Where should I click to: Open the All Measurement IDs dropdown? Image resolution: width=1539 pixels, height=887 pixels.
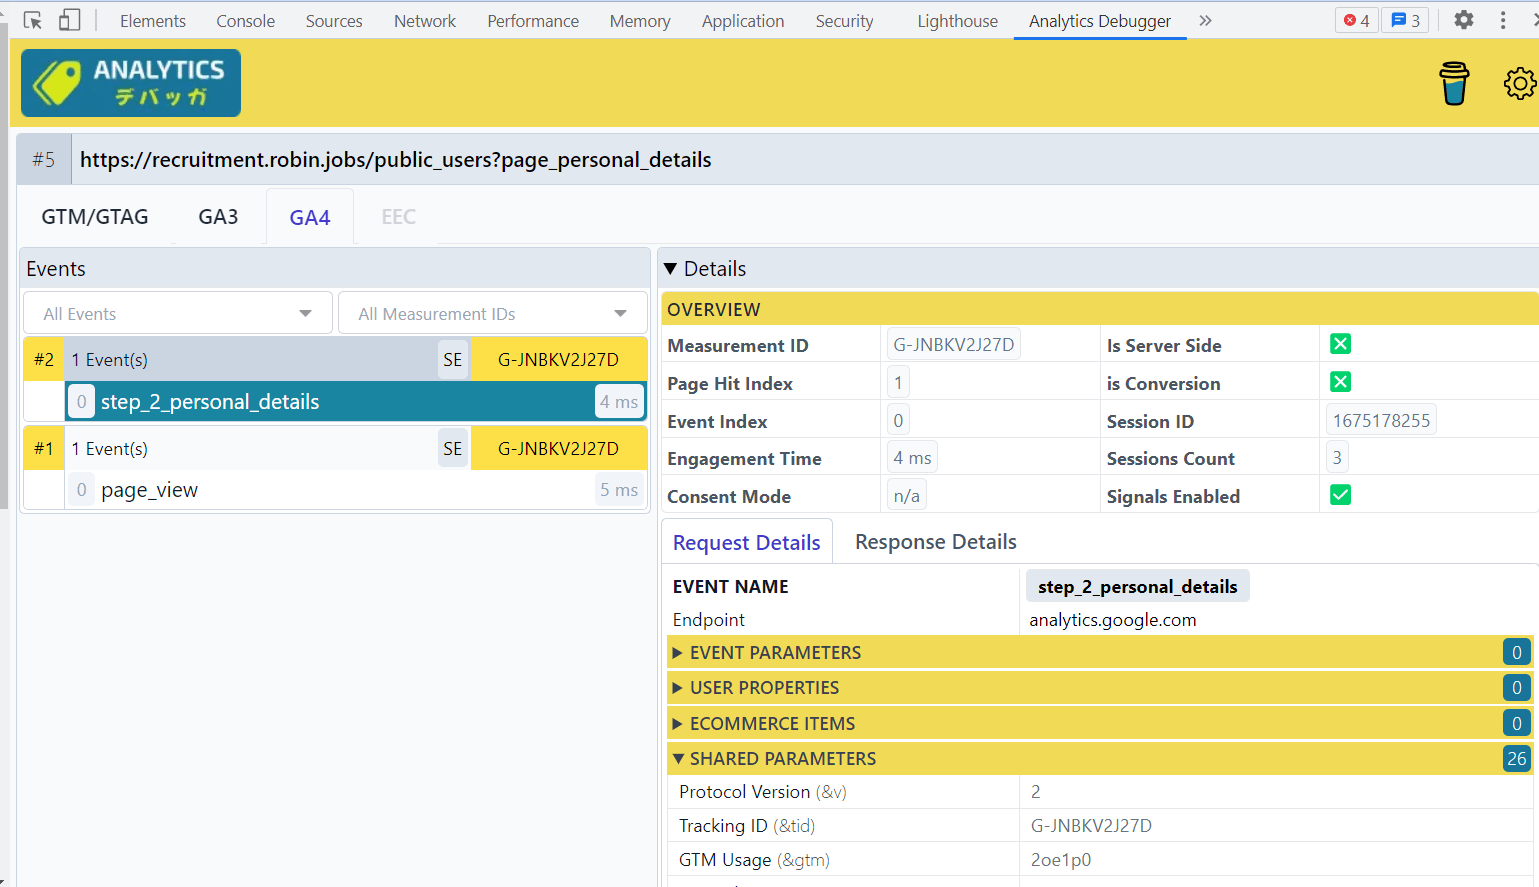click(492, 314)
